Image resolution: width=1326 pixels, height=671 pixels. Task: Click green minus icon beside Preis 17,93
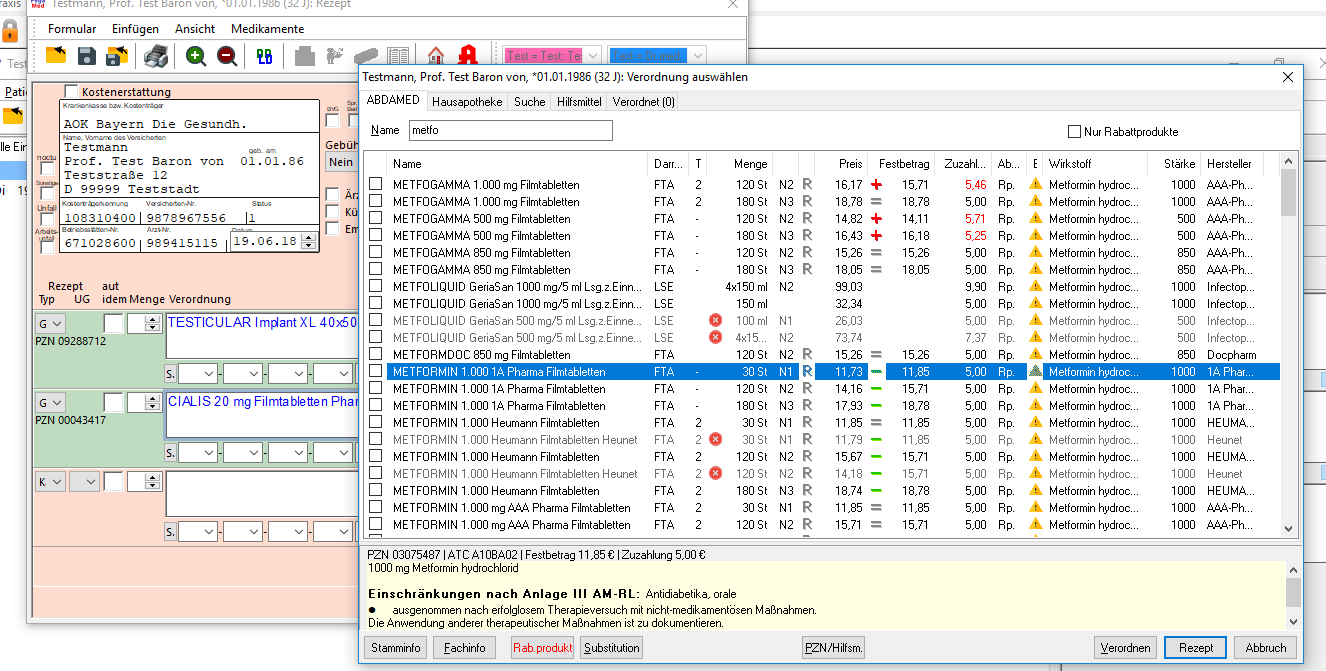point(876,405)
